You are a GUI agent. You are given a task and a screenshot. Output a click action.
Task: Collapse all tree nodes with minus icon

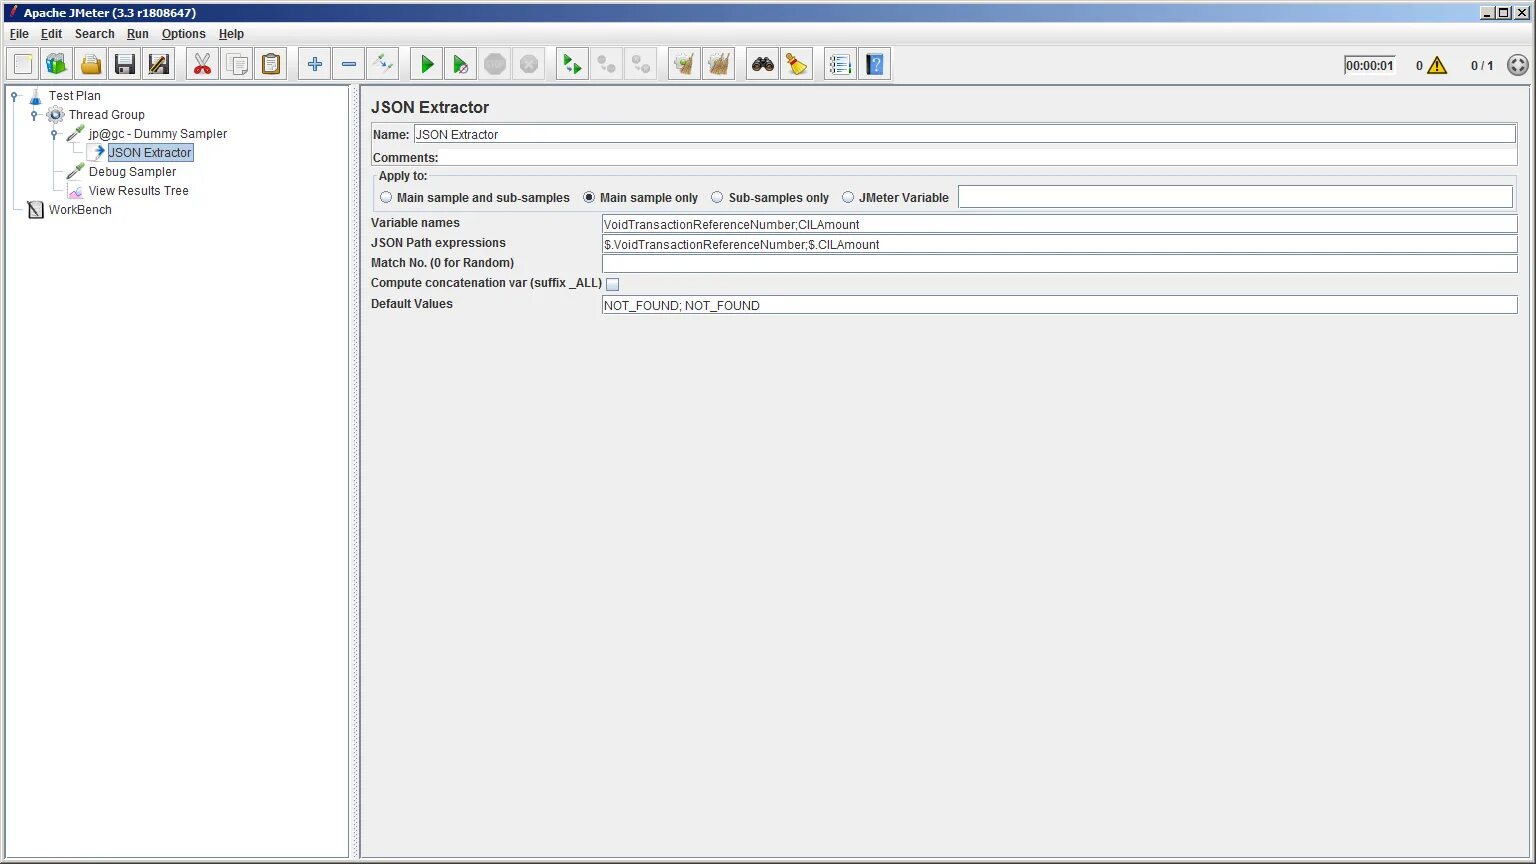(x=349, y=65)
